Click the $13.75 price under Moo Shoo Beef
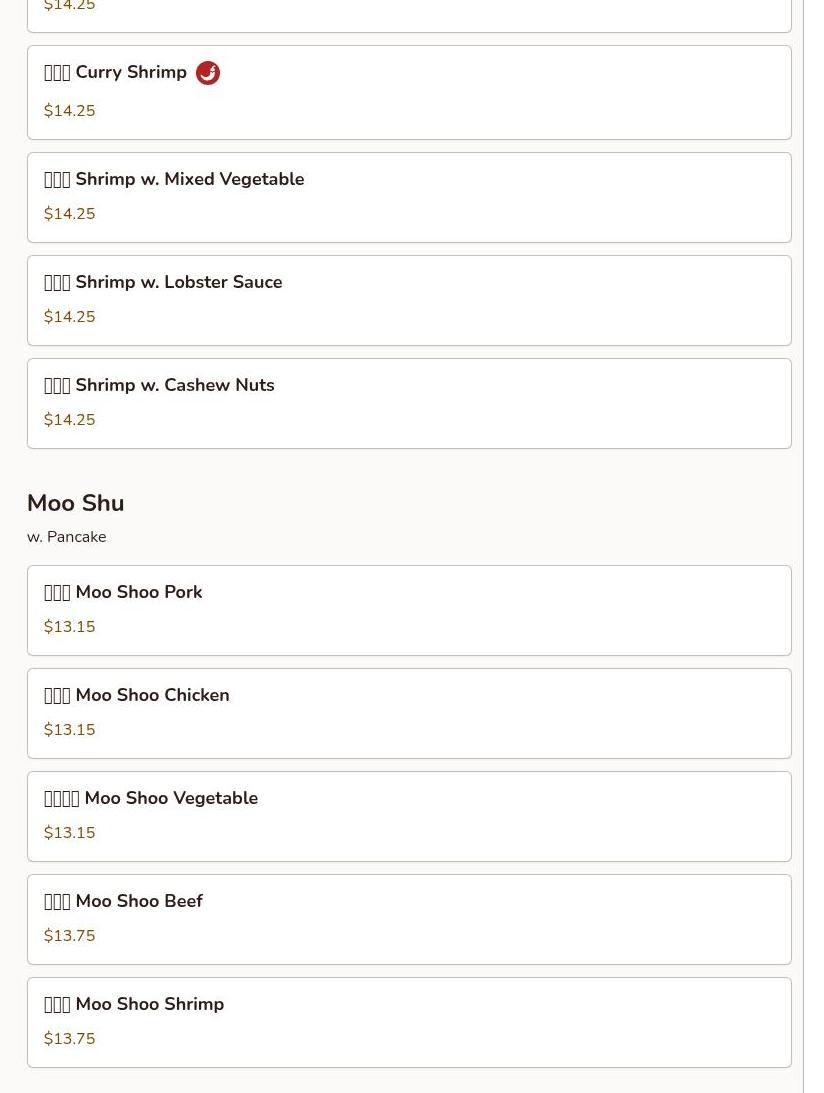Screen dimensions: 824x1093 70,935
